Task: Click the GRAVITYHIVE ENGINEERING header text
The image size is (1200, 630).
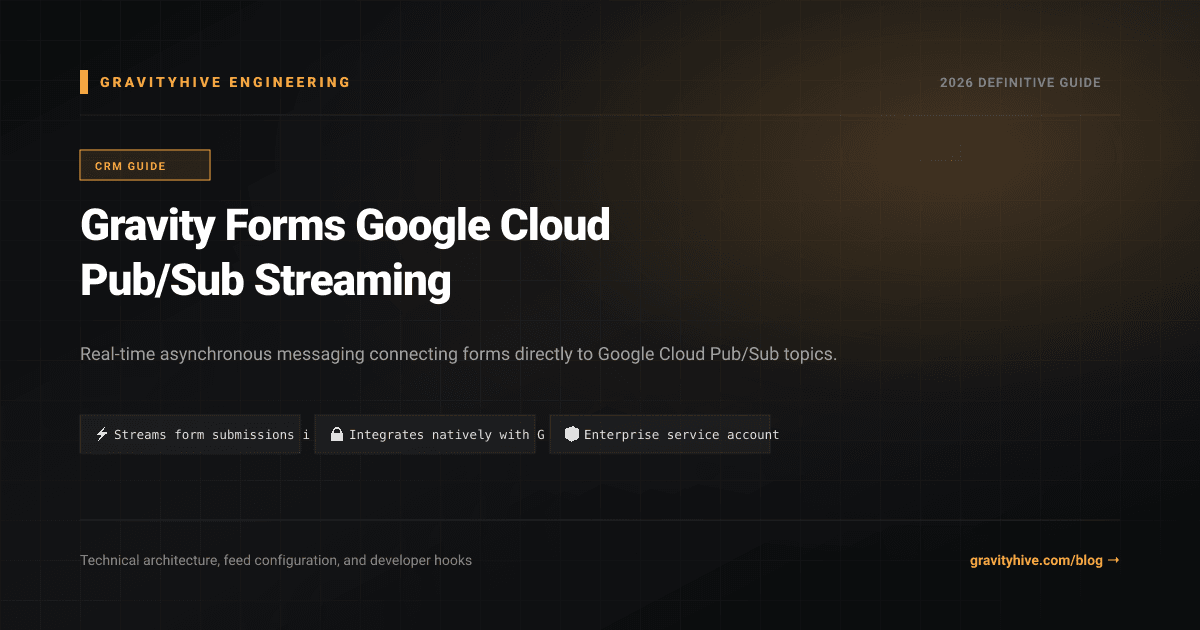Action: pyautogui.click(x=225, y=83)
